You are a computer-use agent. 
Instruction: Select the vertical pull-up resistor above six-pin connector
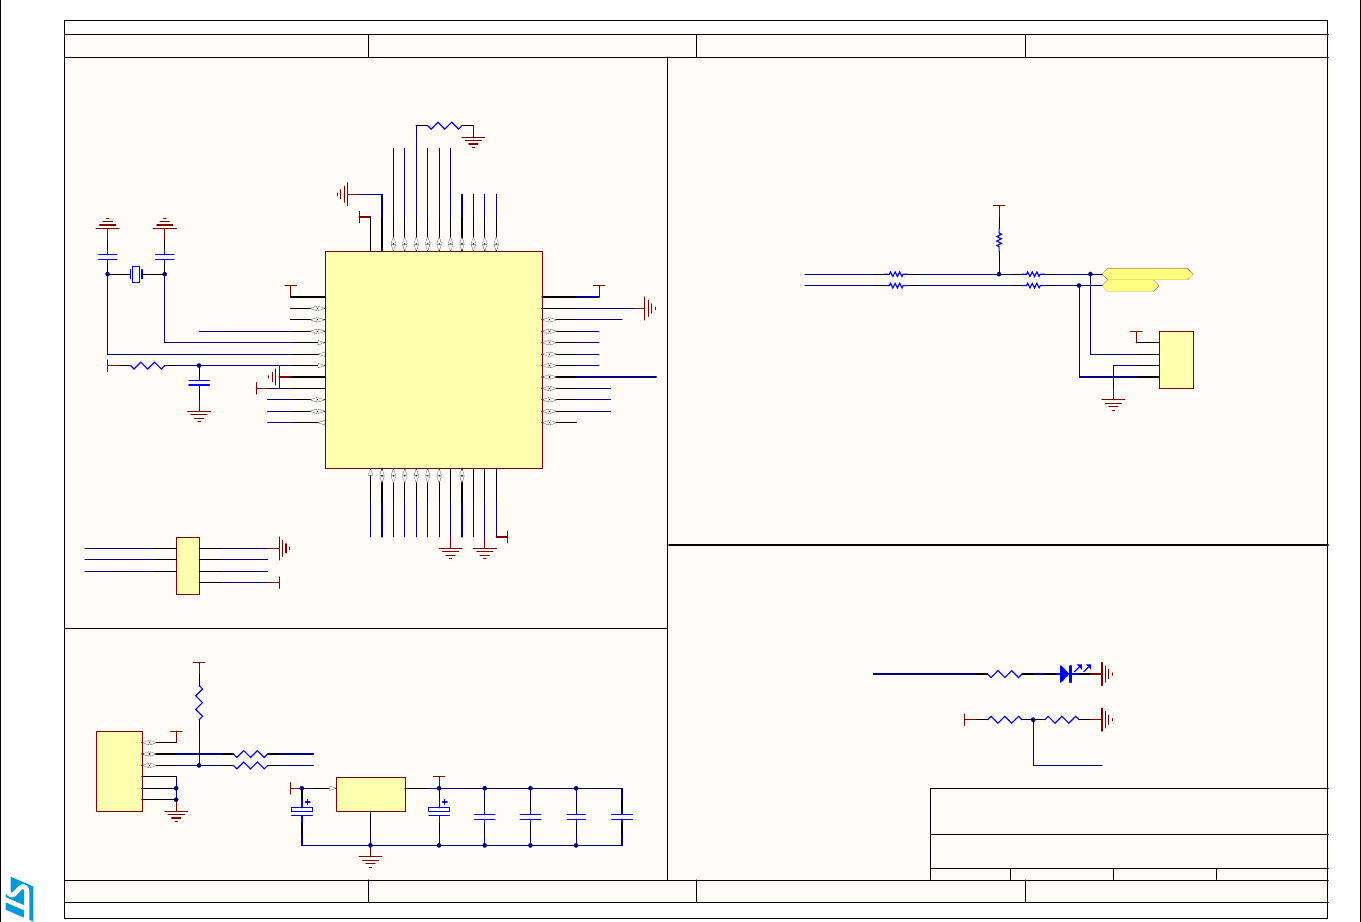coord(199,702)
